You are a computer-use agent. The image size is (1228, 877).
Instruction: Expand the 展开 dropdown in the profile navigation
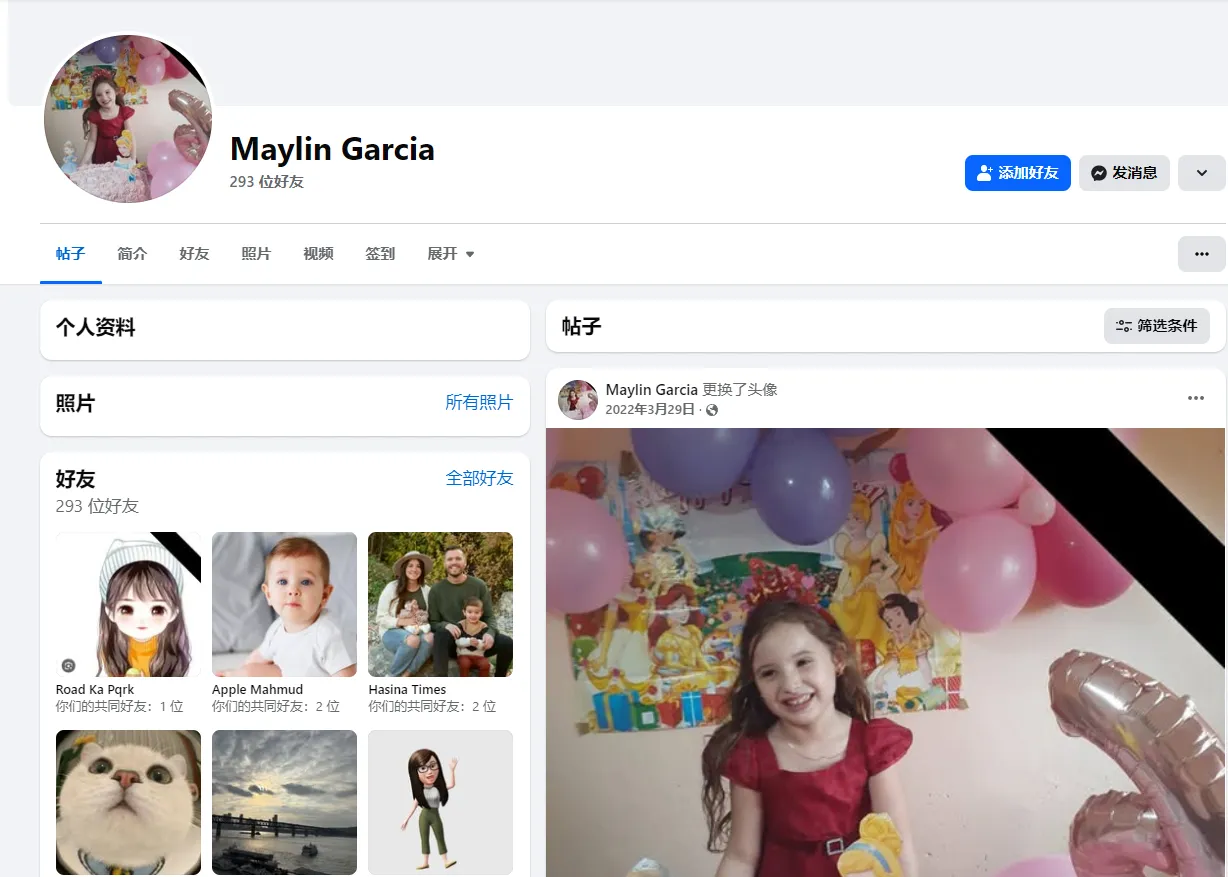pyautogui.click(x=450, y=253)
